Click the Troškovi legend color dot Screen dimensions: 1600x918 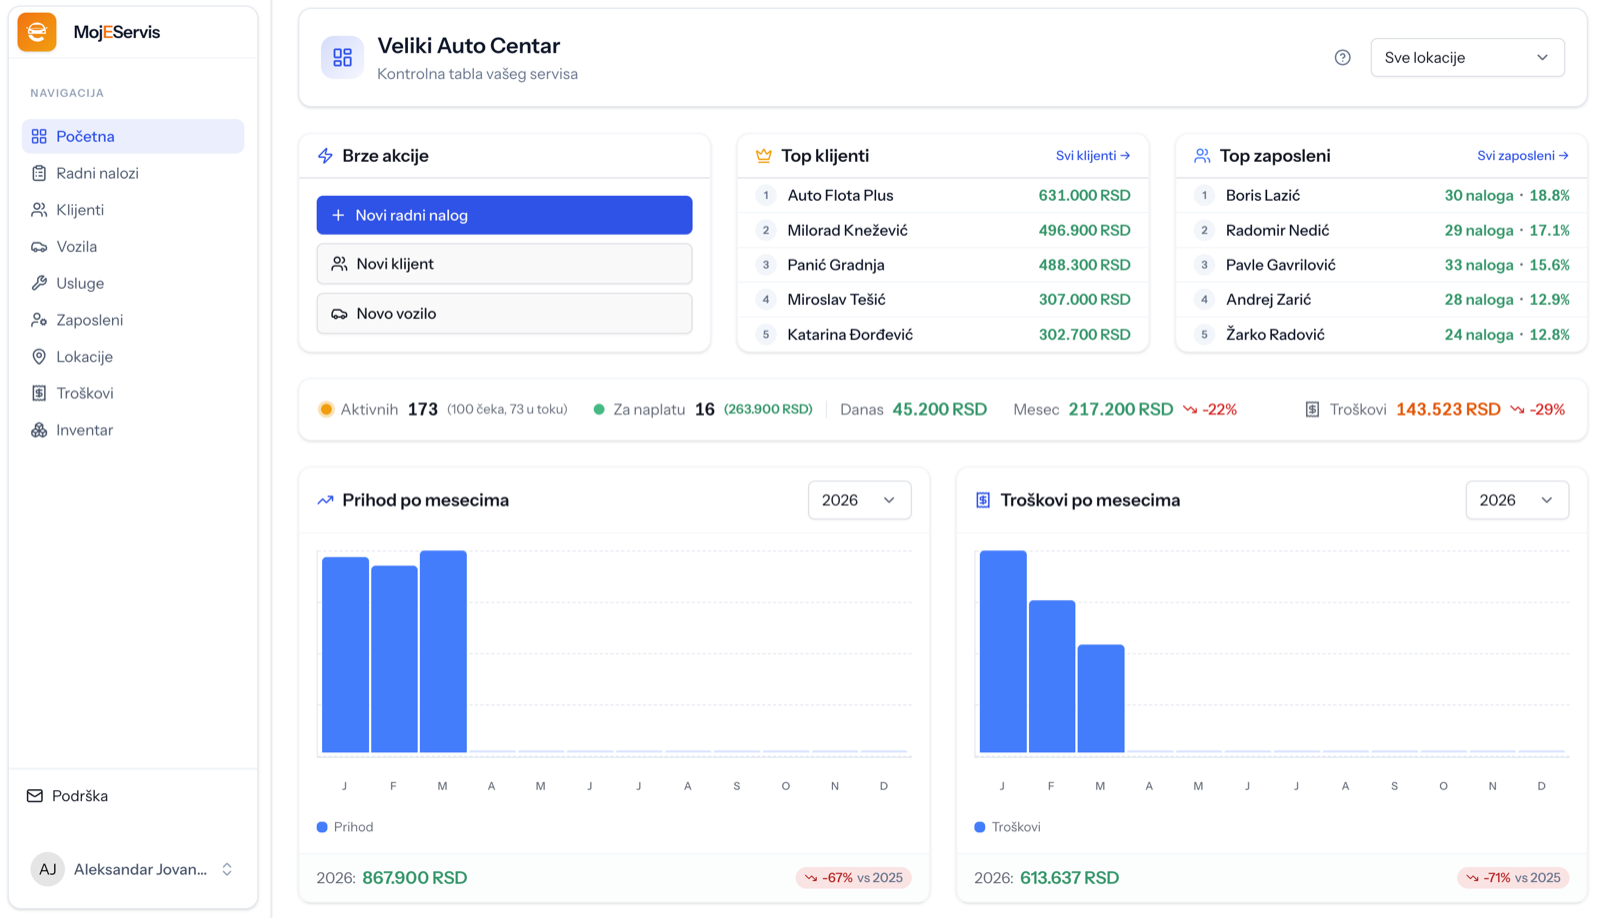[x=980, y=827]
